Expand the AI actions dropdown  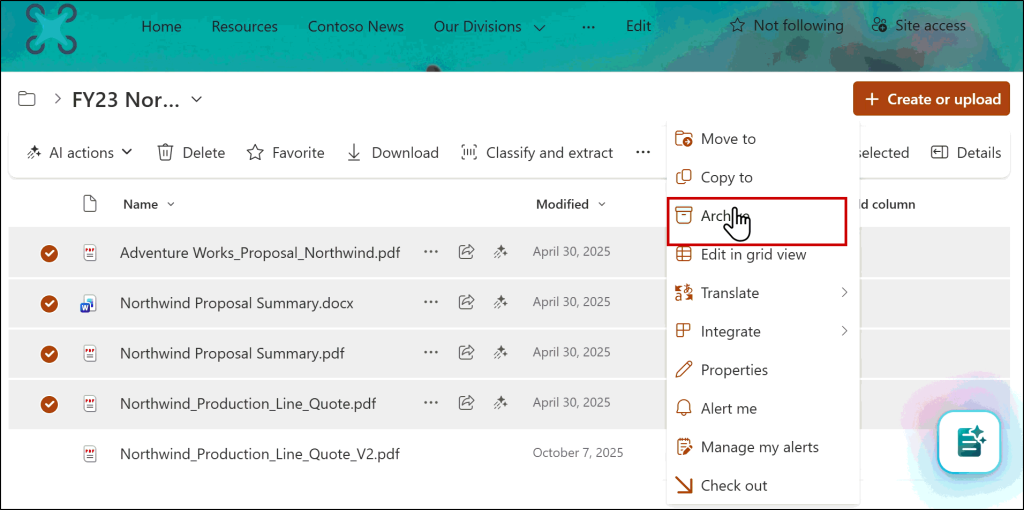click(80, 153)
